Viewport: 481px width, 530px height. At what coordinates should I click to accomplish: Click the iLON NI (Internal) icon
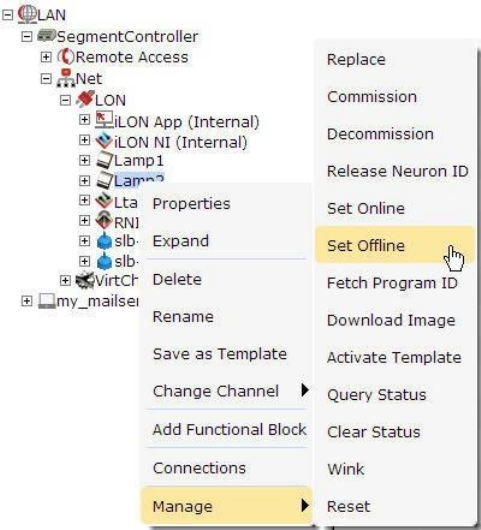click(104, 141)
